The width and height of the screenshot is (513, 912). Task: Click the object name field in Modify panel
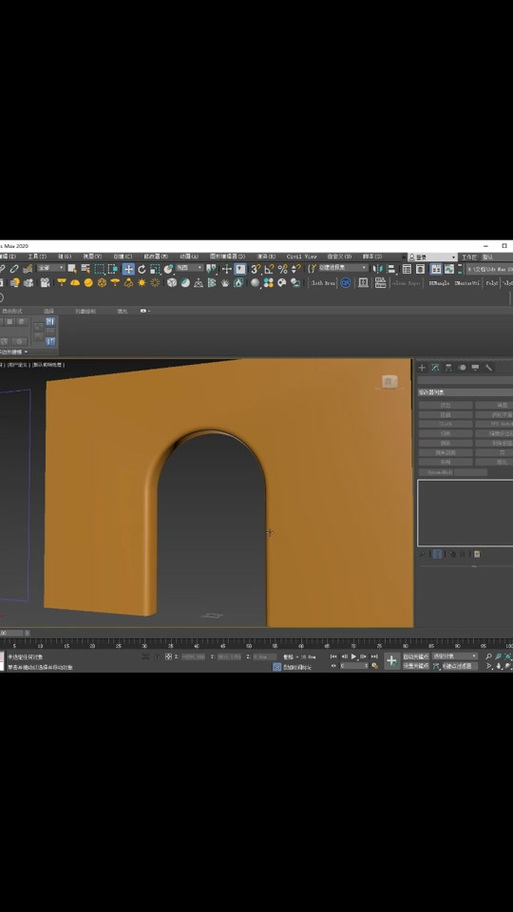coord(465,380)
